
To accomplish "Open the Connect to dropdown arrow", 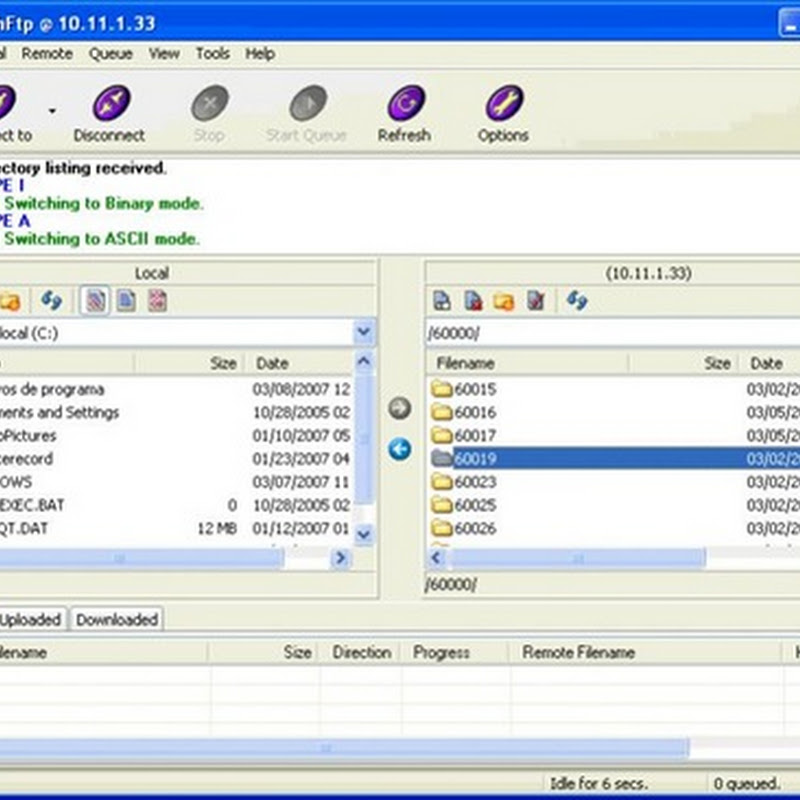I will tap(52, 110).
